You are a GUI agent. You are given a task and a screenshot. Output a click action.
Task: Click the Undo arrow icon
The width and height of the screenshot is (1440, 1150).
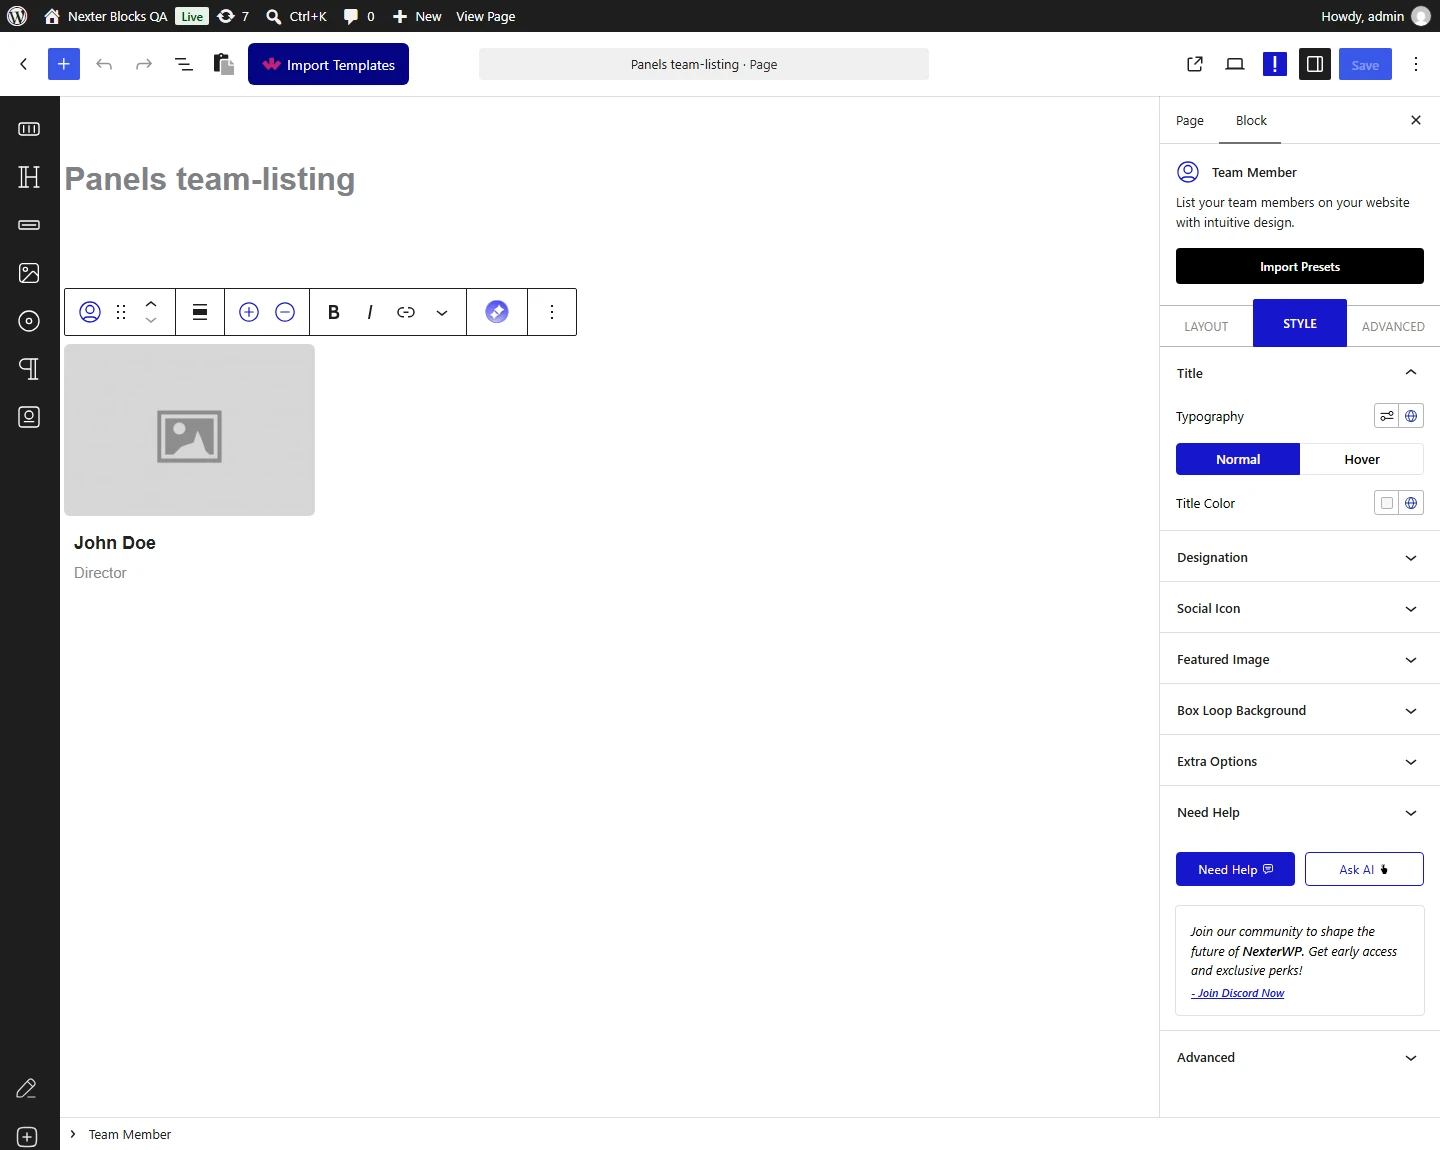click(x=104, y=64)
